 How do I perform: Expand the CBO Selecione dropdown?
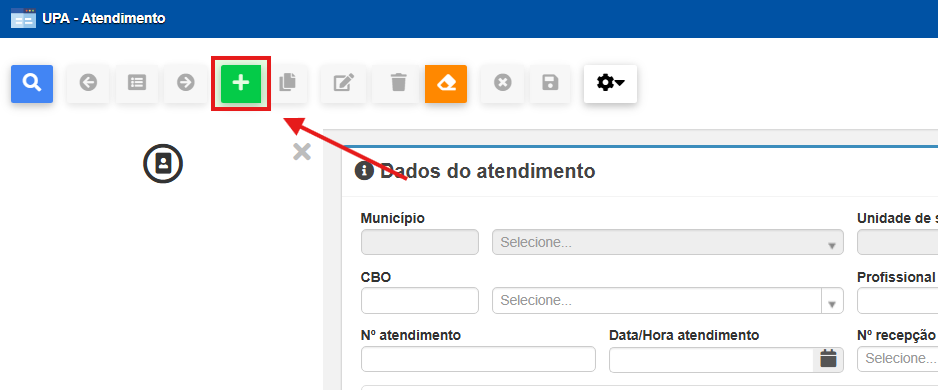coord(668,300)
